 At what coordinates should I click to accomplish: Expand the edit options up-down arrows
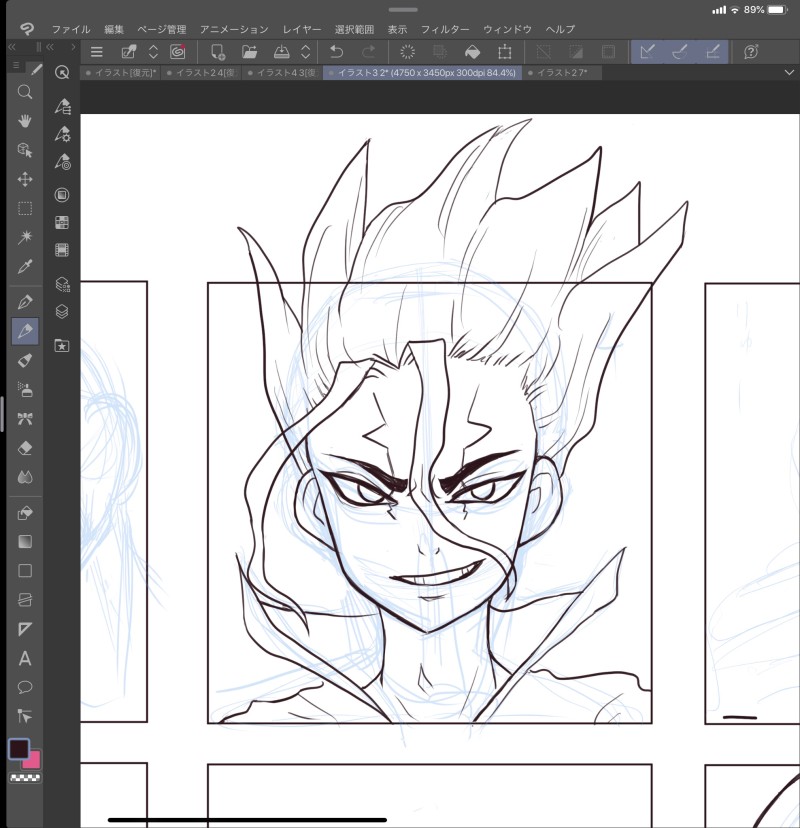click(153, 52)
